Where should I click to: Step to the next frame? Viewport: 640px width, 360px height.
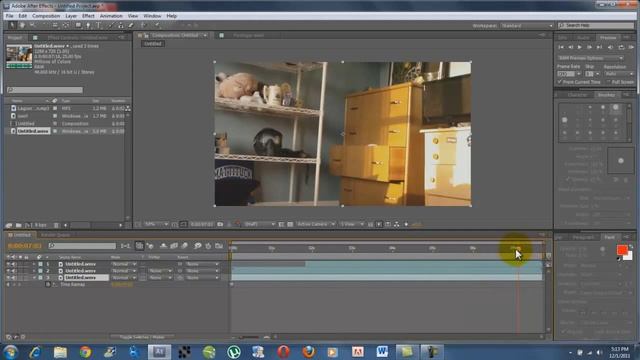[x=589, y=47]
